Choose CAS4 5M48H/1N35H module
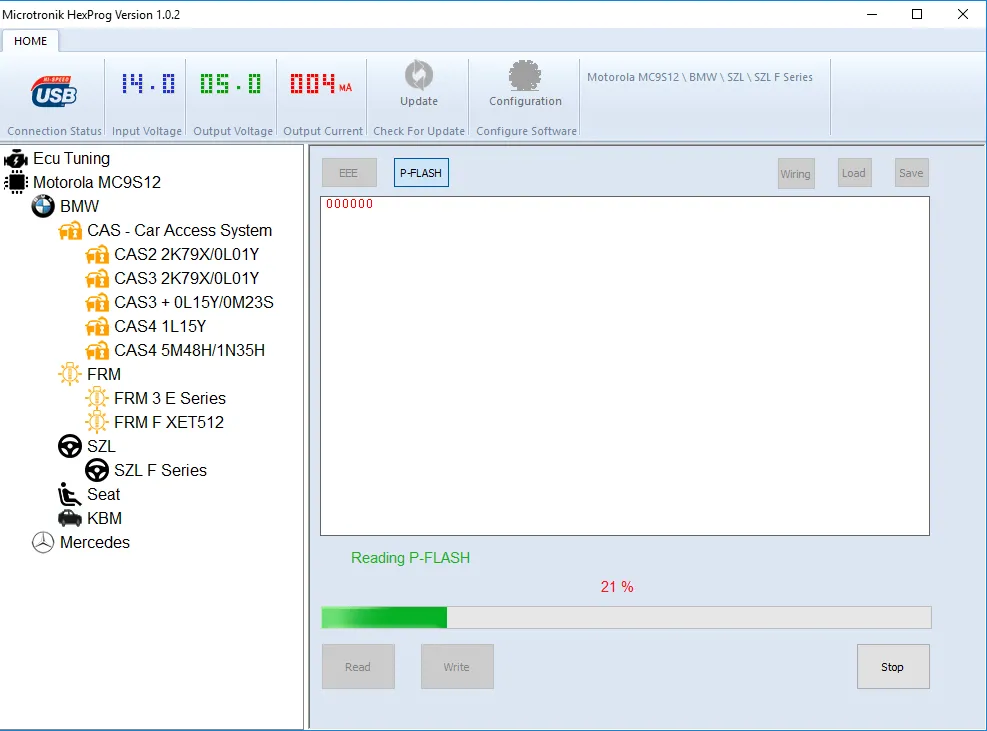Screen dimensions: 987x731 pyautogui.click(x=189, y=350)
